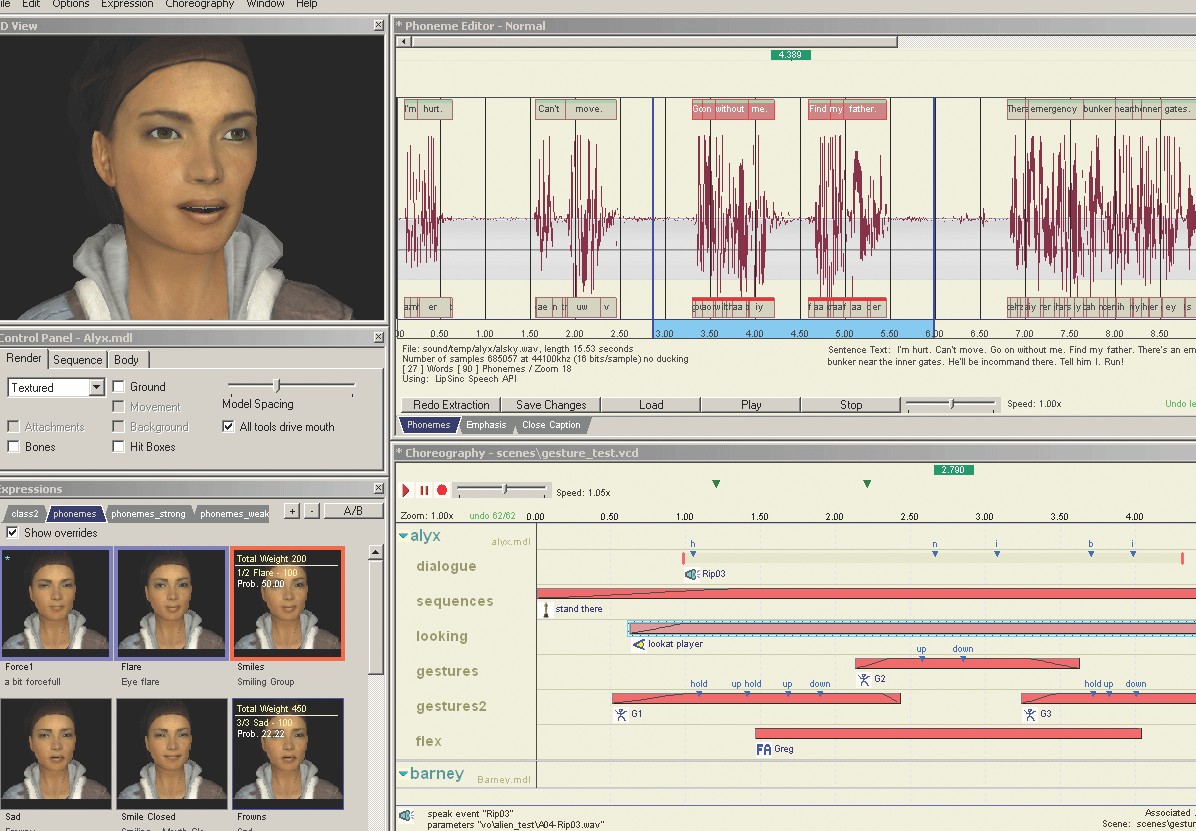Image resolution: width=1196 pixels, height=831 pixels.
Task: Click the choreography play triangle icon
Action: (406, 490)
